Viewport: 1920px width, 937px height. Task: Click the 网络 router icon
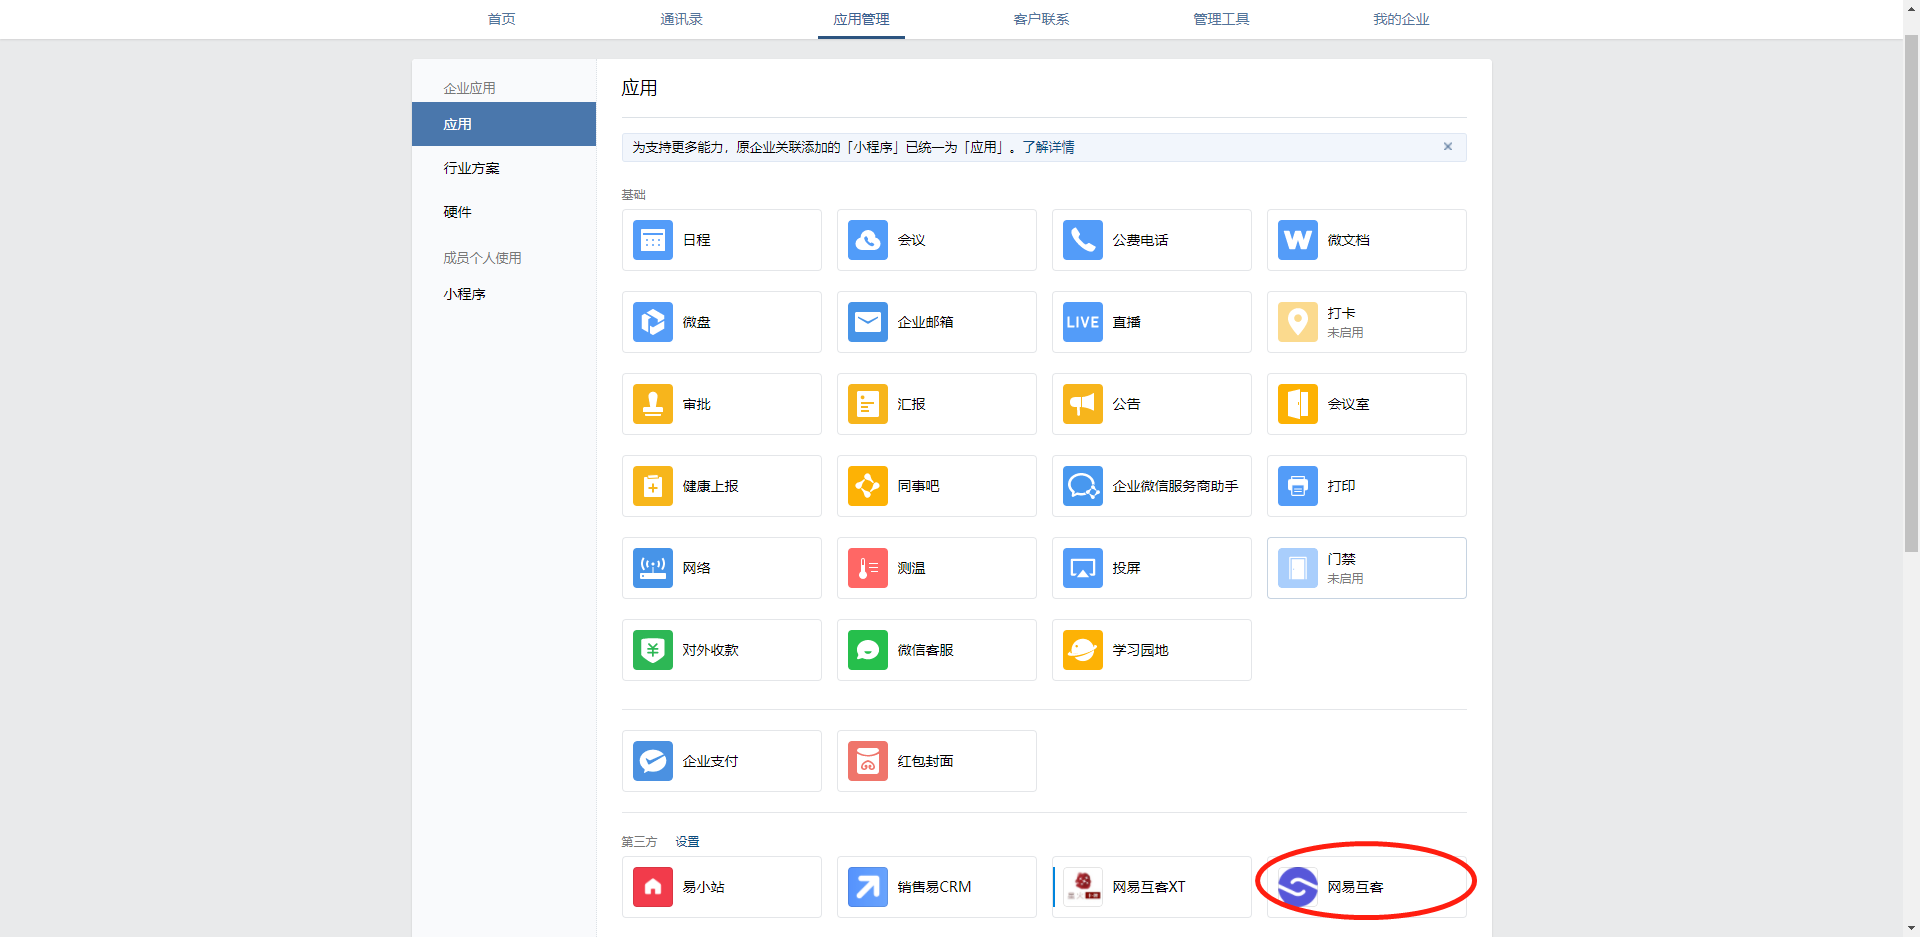(x=652, y=568)
